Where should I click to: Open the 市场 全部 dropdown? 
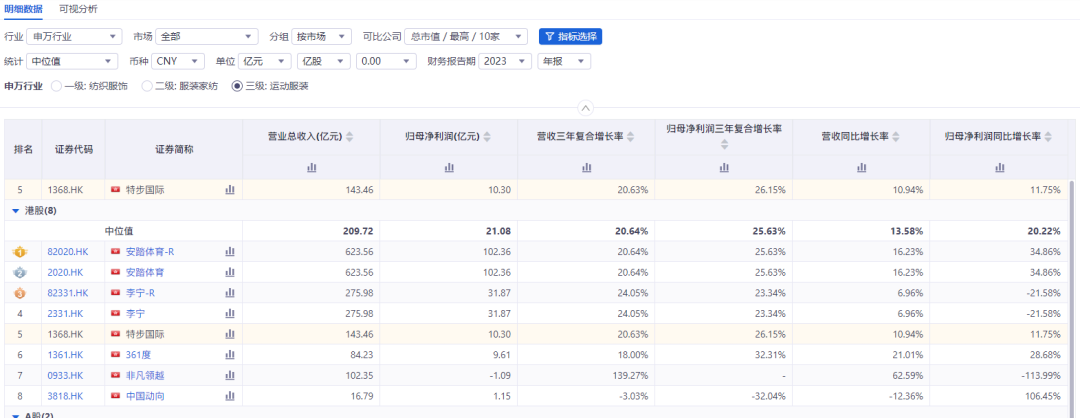click(207, 36)
